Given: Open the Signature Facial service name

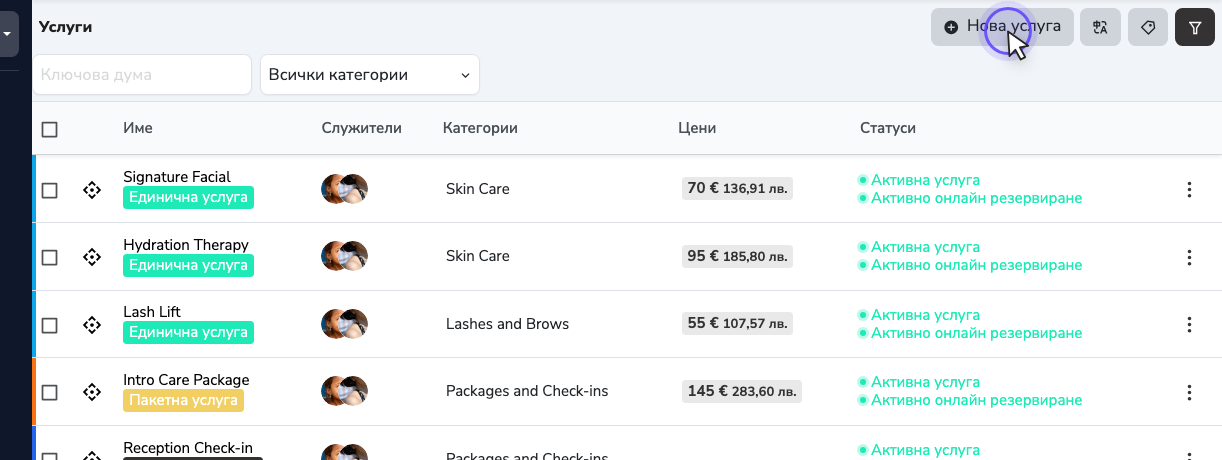Looking at the screenshot, I should tap(177, 177).
